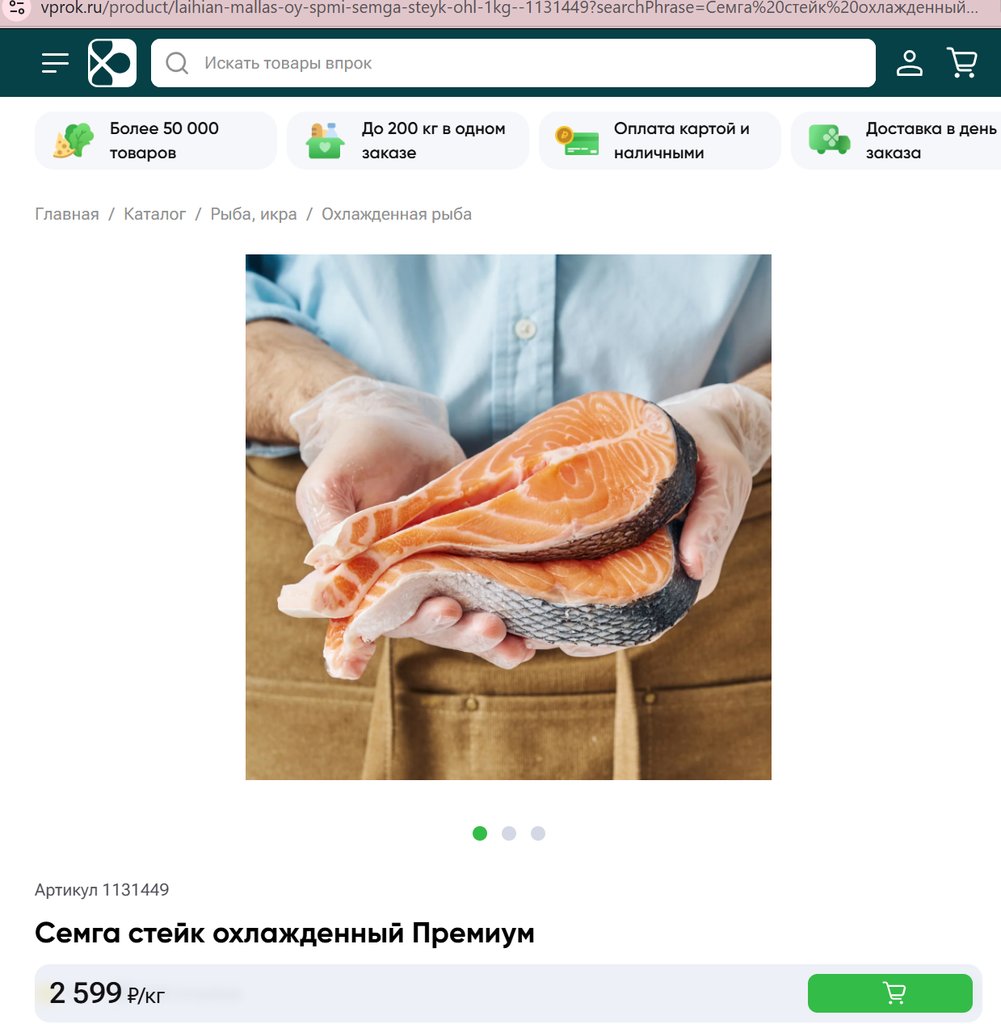1001x1024 pixels.
Task: Click the search magnifier icon
Action: click(x=177, y=63)
